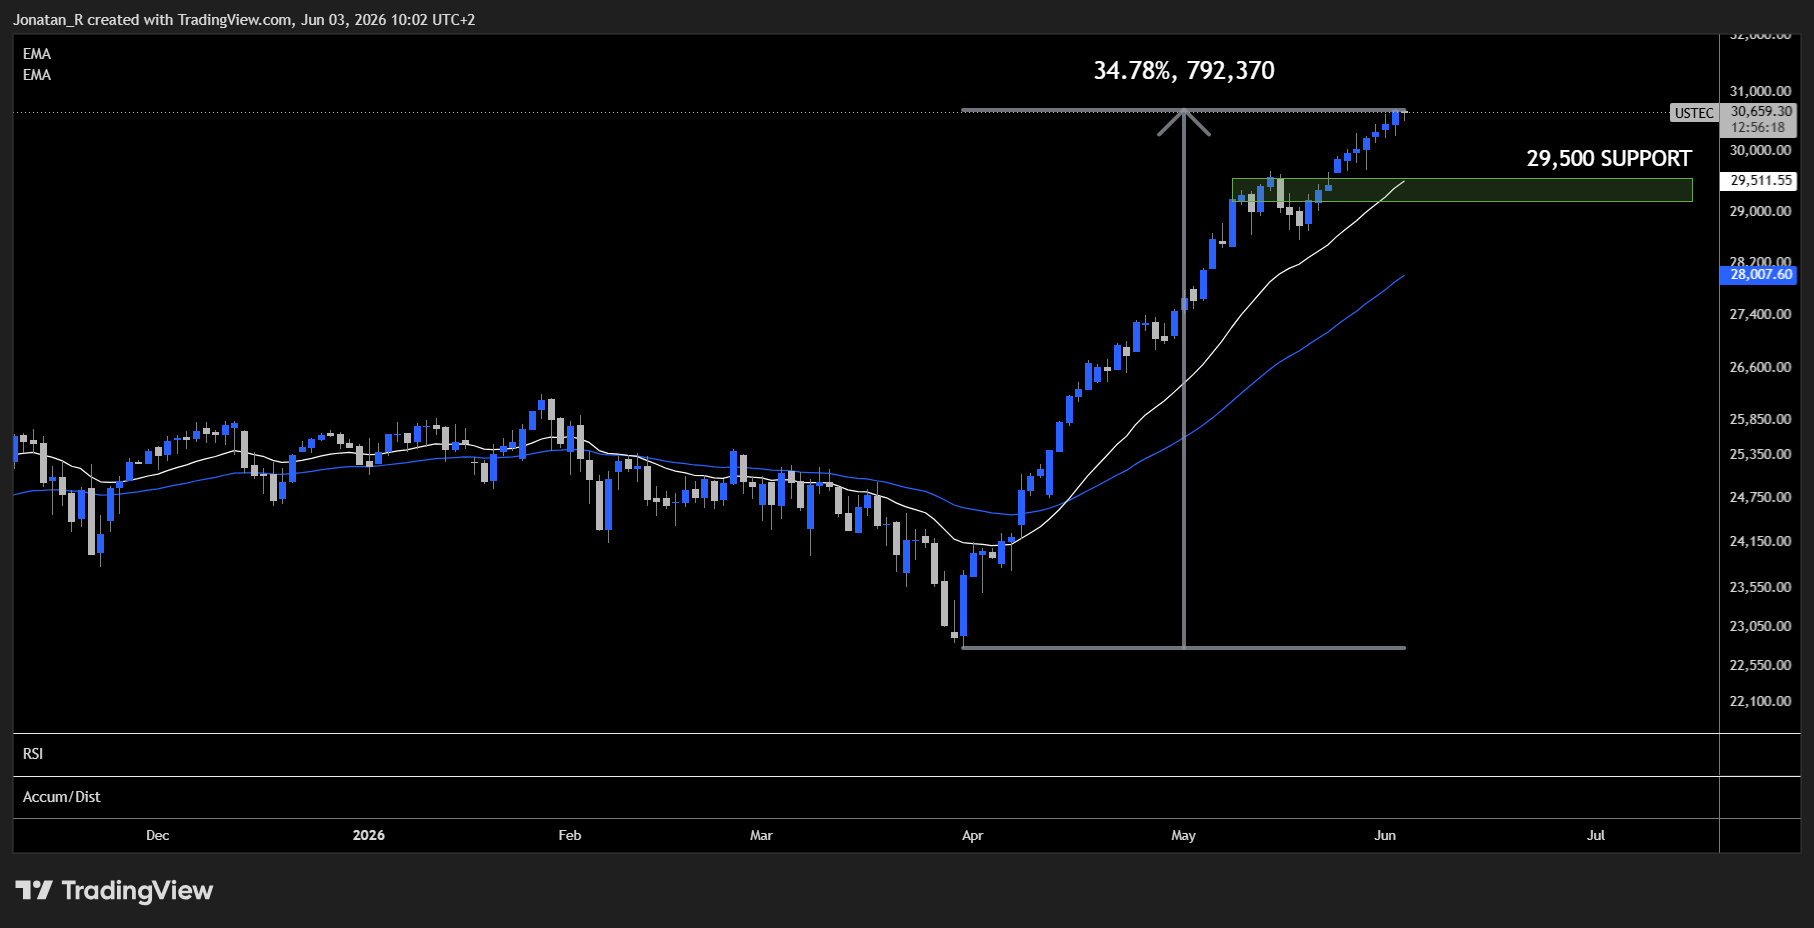Click the upward arrowhead of the measure tool
1814x928 pixels.
pyautogui.click(x=1184, y=121)
